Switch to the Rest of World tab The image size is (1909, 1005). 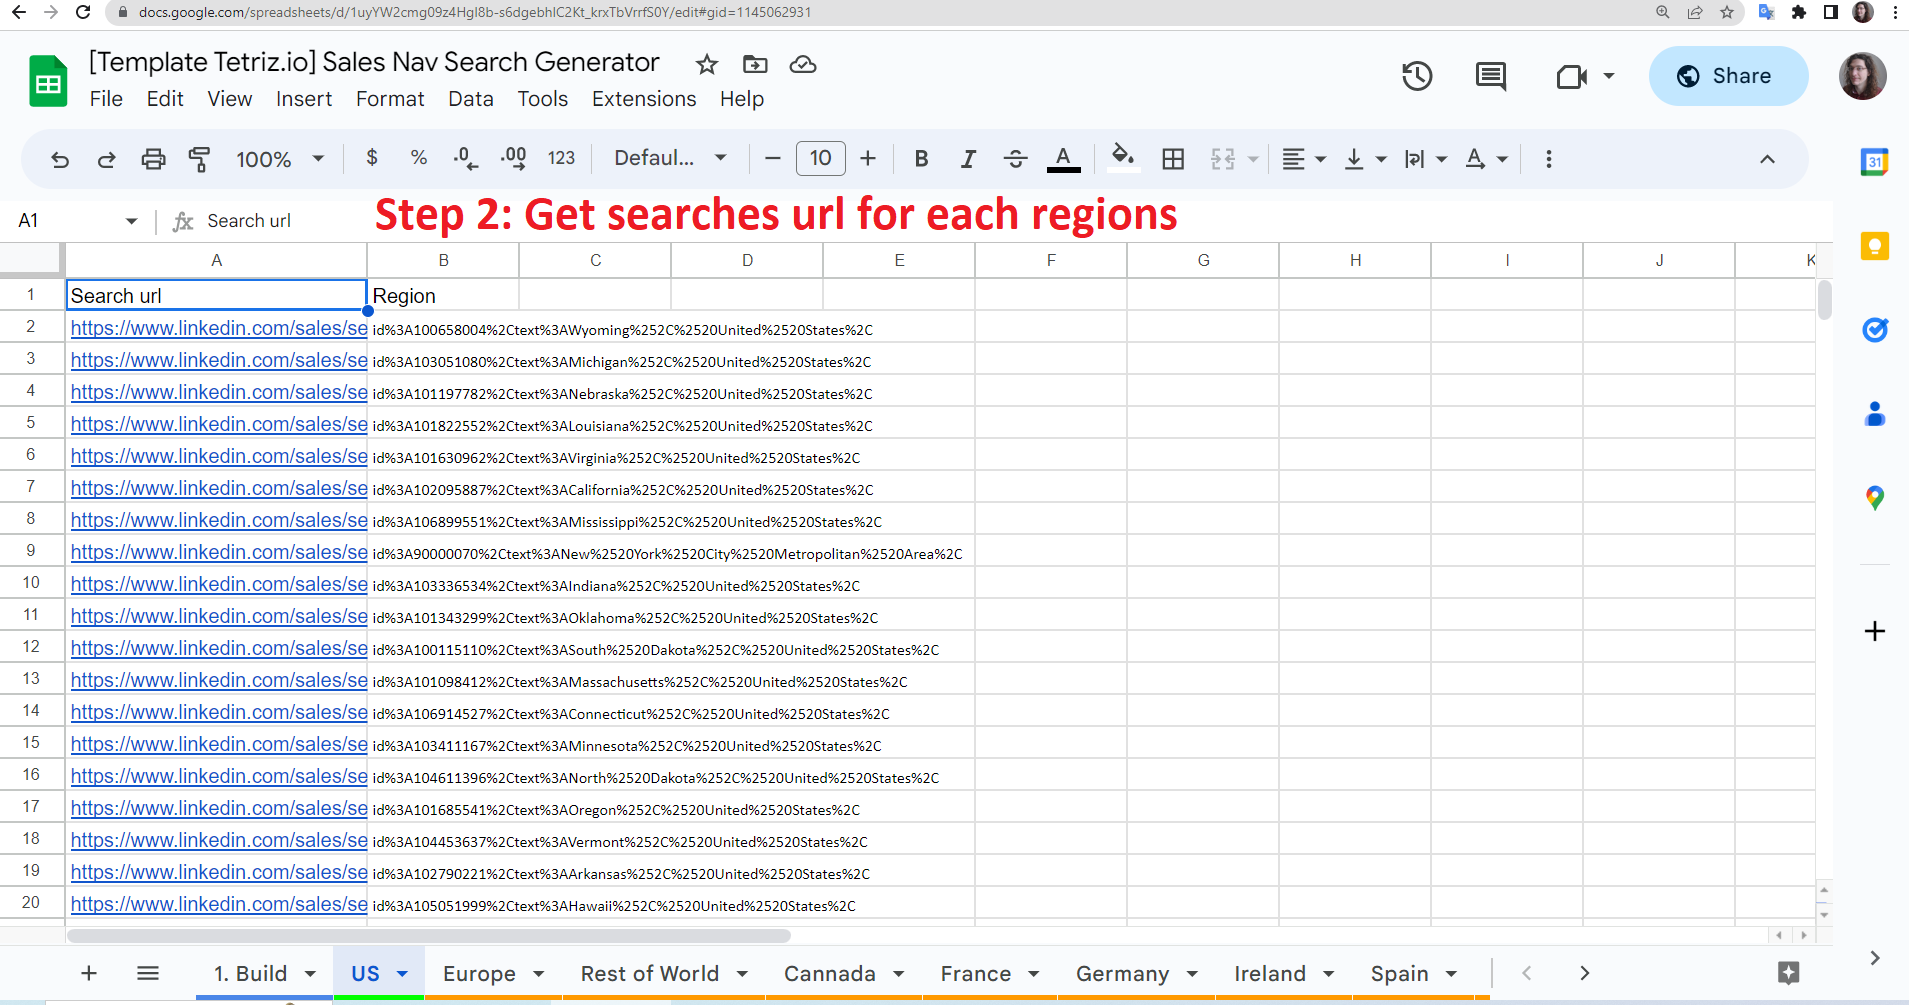(x=650, y=974)
